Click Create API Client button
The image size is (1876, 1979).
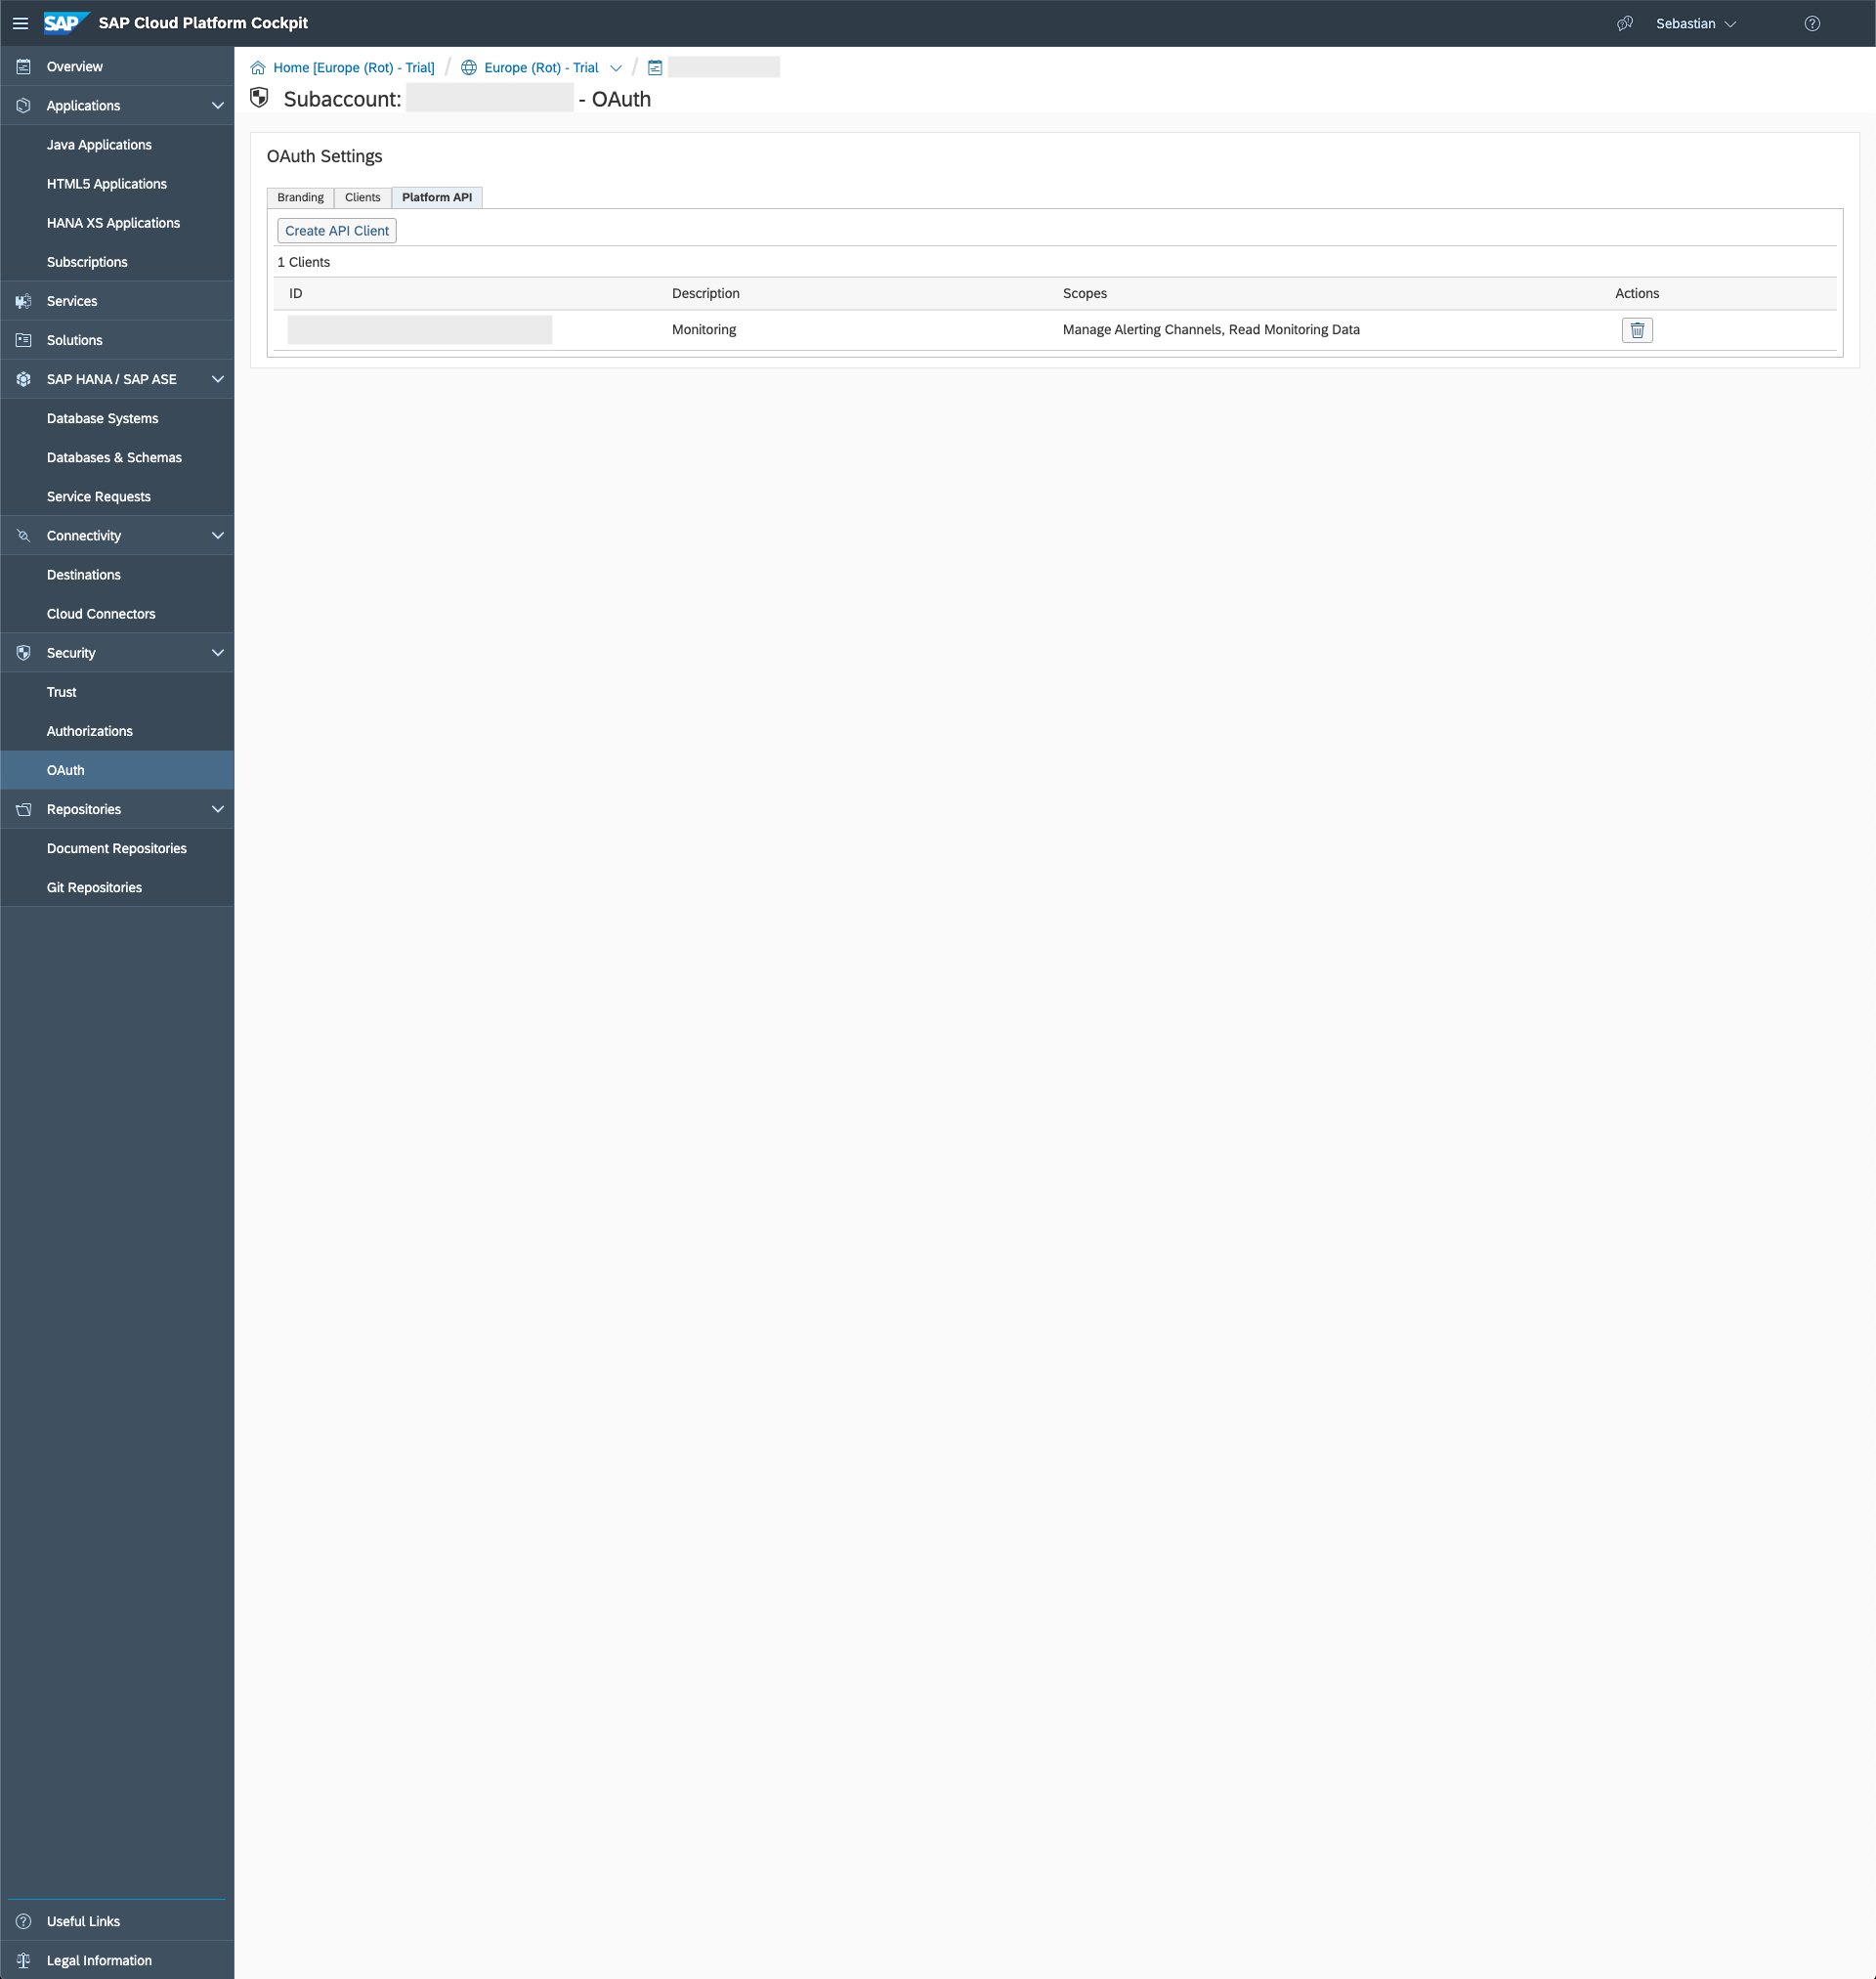tap(337, 230)
